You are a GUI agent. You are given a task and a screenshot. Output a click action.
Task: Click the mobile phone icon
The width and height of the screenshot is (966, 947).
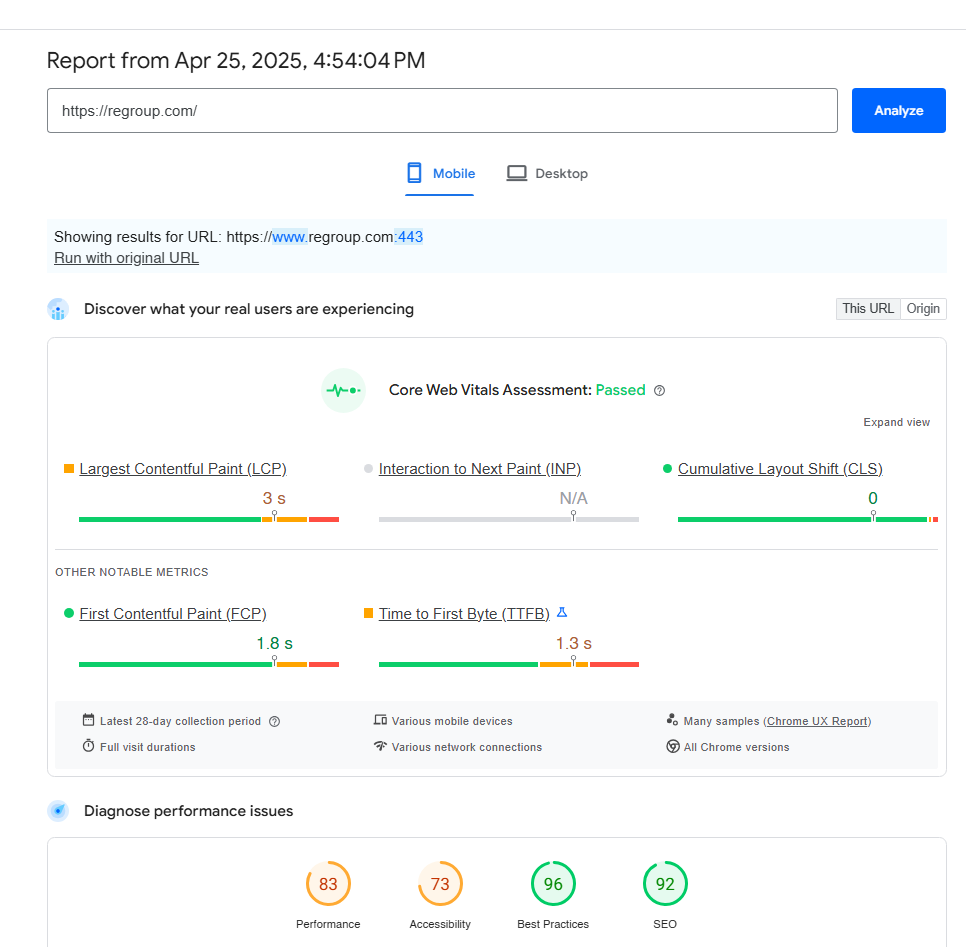[415, 173]
